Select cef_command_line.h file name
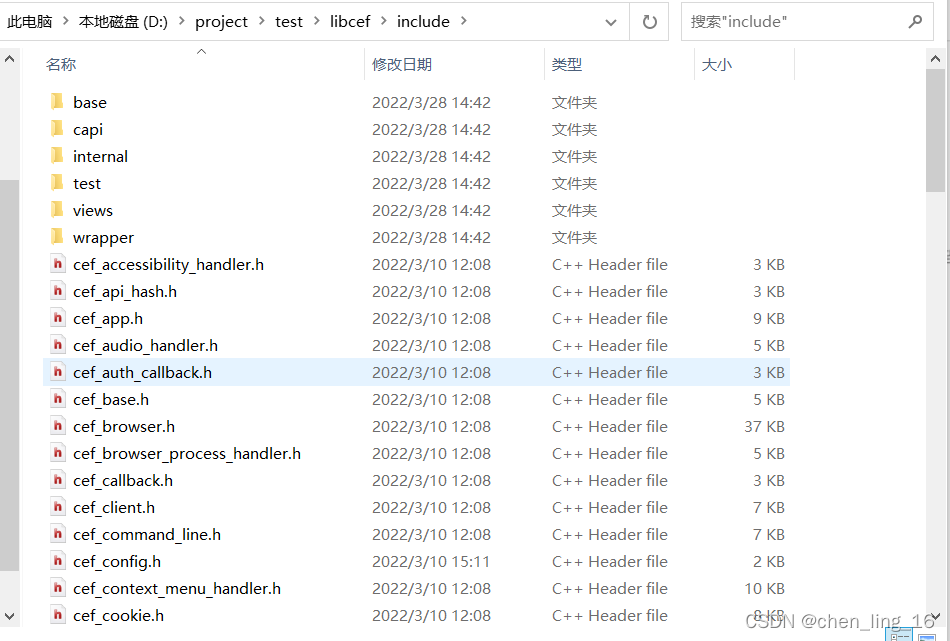This screenshot has width=950, height=641. click(x=147, y=534)
